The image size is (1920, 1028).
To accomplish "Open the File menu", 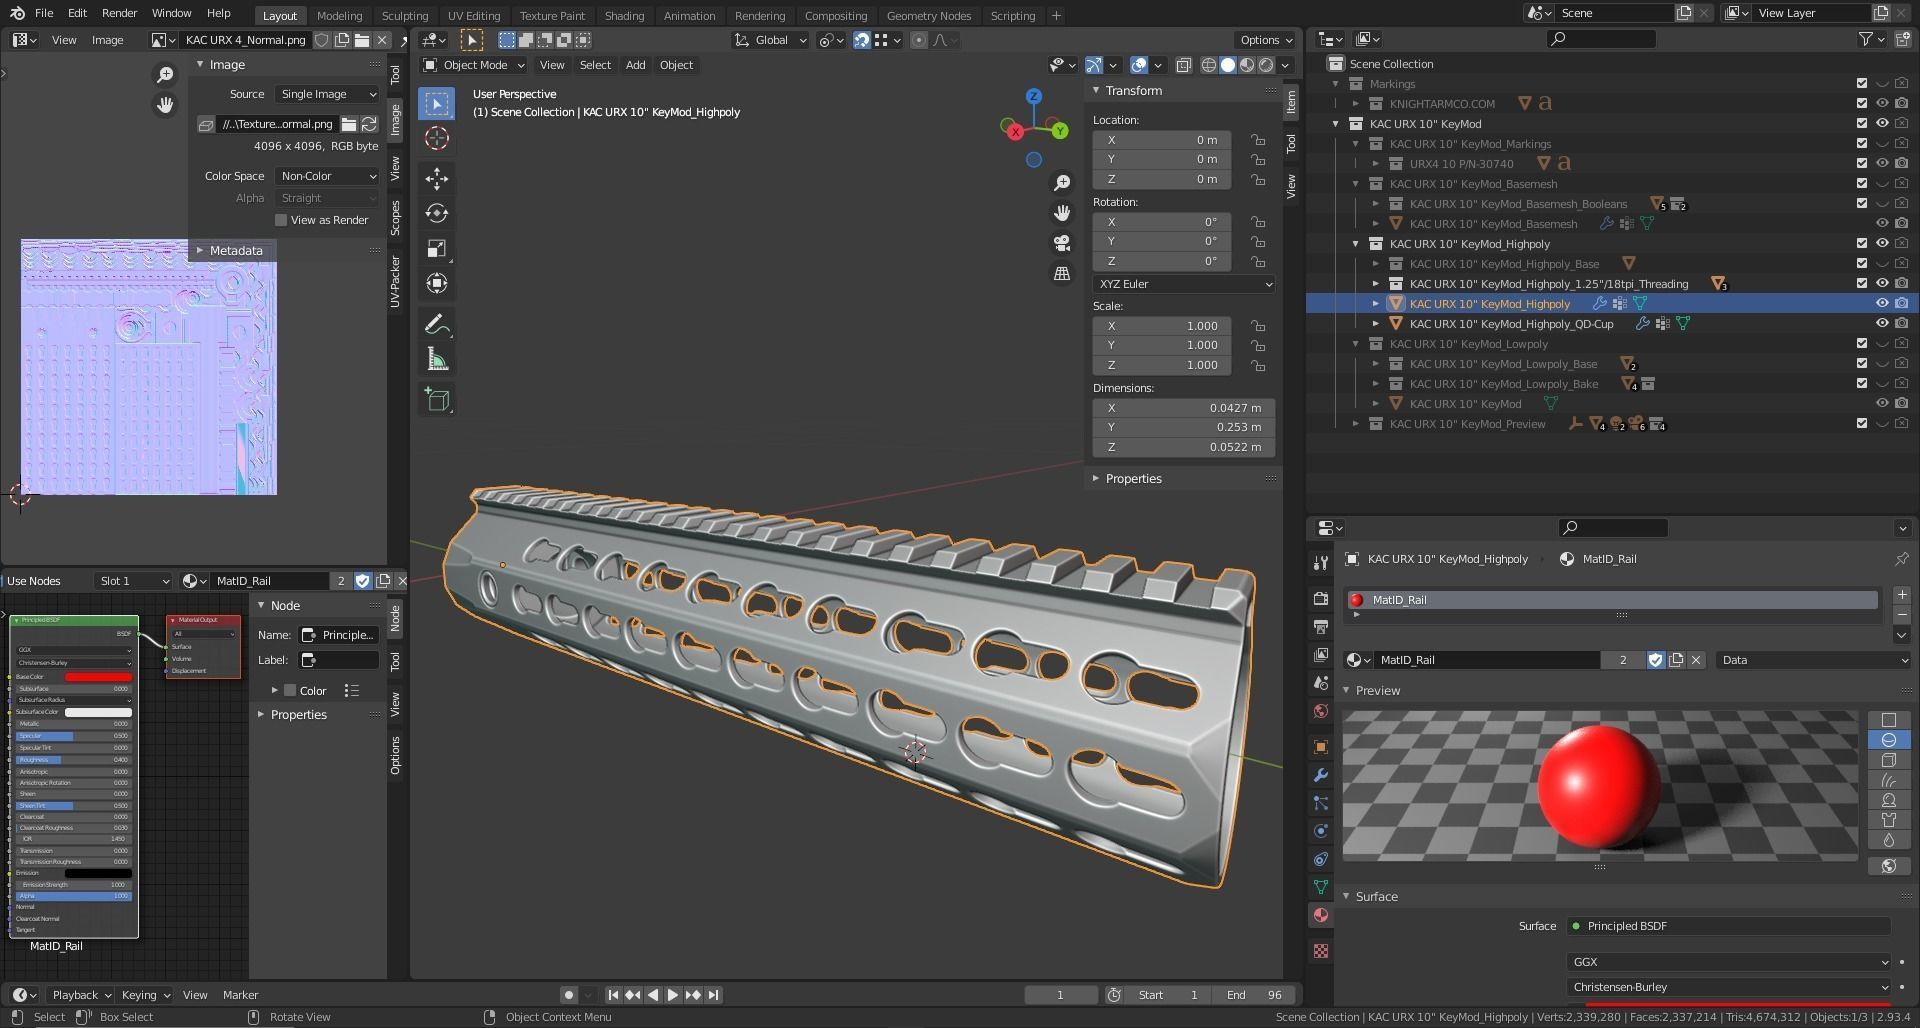I will [44, 13].
